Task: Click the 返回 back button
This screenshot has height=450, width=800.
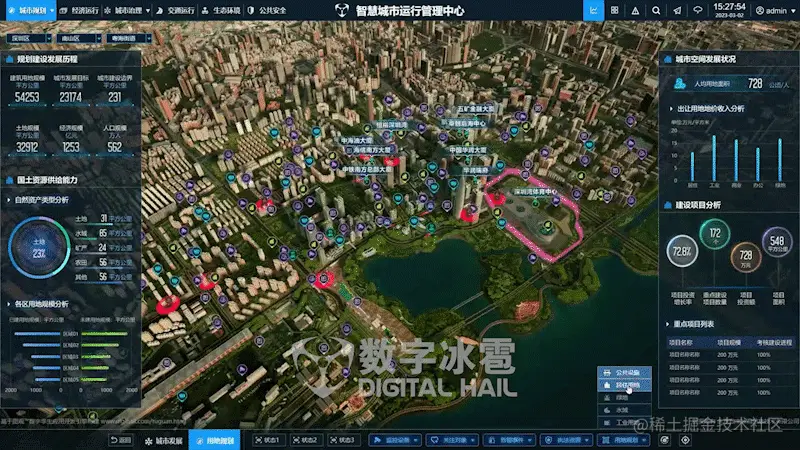Action: coord(121,440)
